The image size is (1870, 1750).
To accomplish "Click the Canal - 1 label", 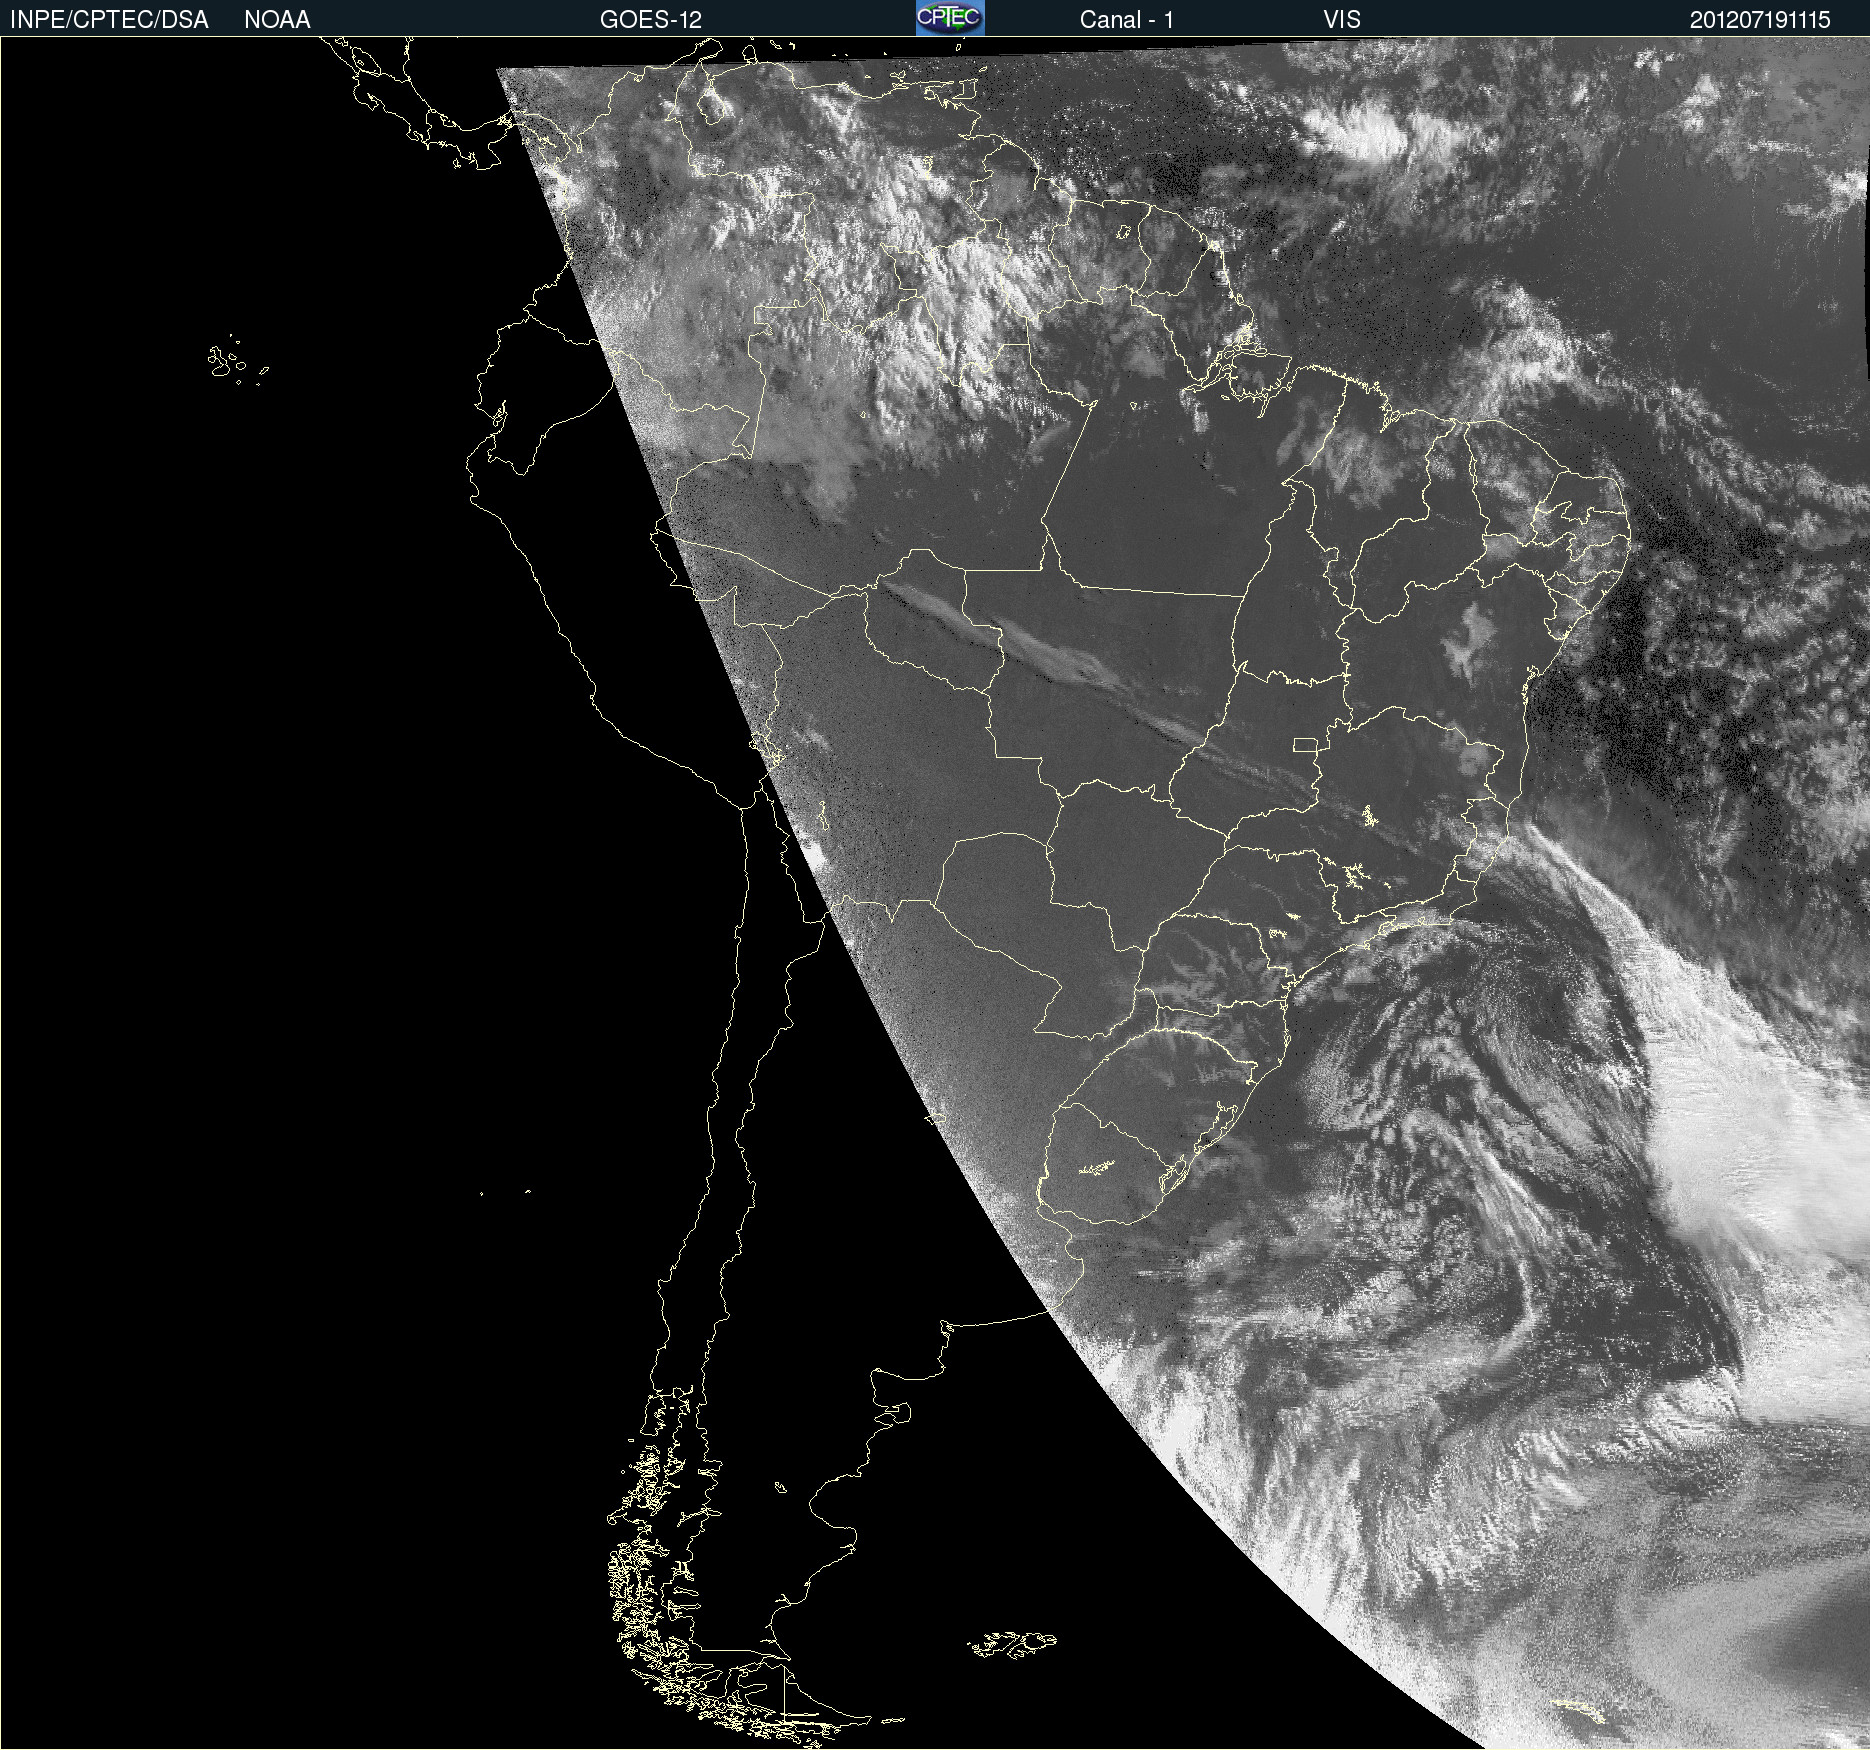I will 1127,20.
